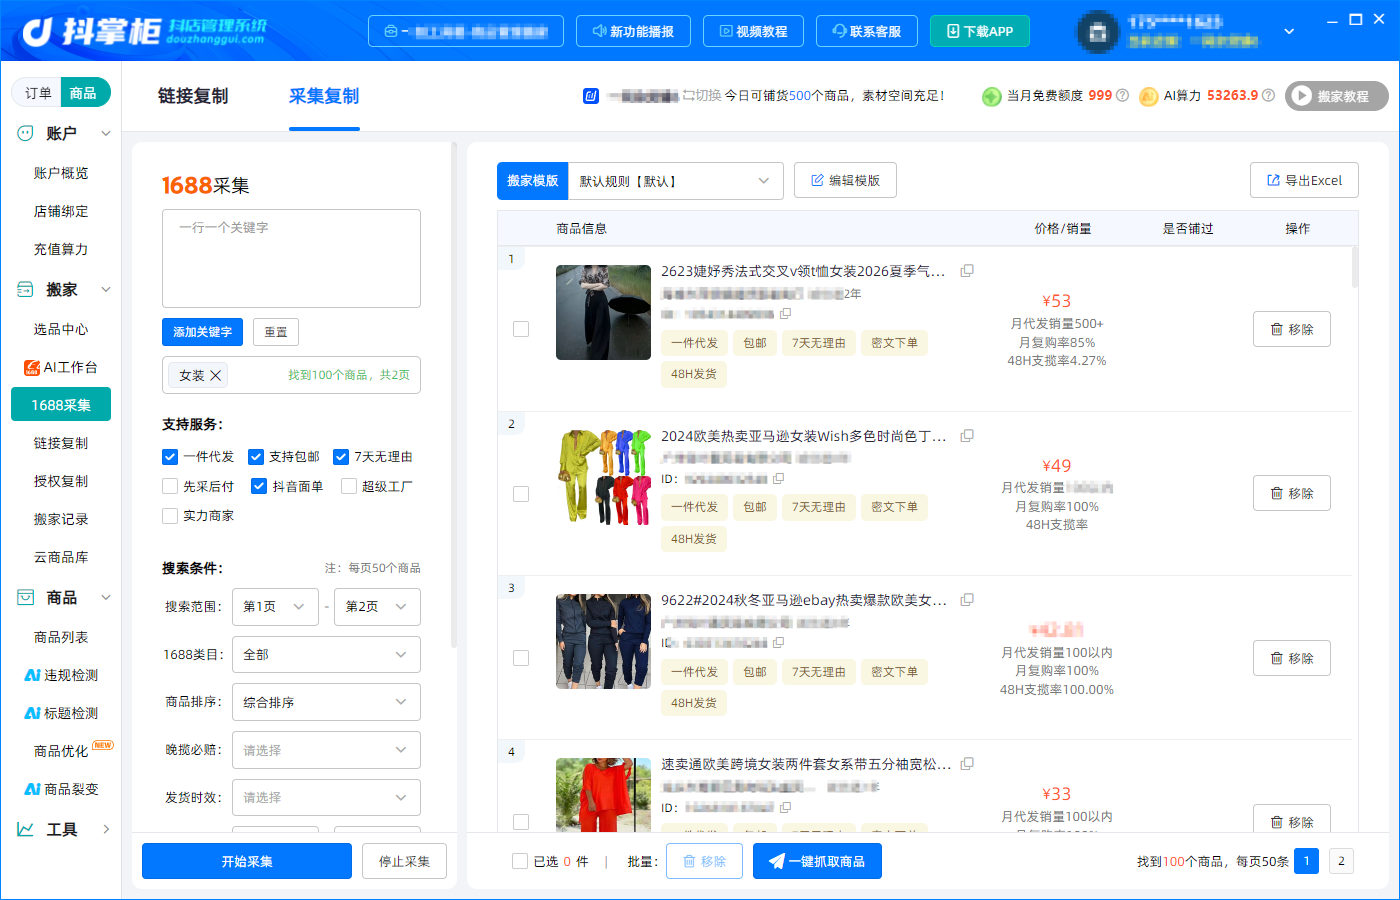
Task: Open the 第1页 start page dropdown
Action: pyautogui.click(x=275, y=607)
